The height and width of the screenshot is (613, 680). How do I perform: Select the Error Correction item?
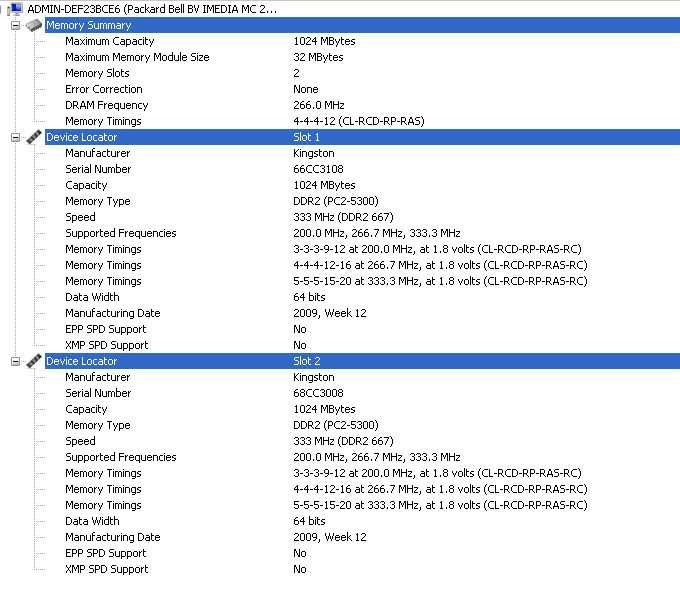pyautogui.click(x=103, y=89)
